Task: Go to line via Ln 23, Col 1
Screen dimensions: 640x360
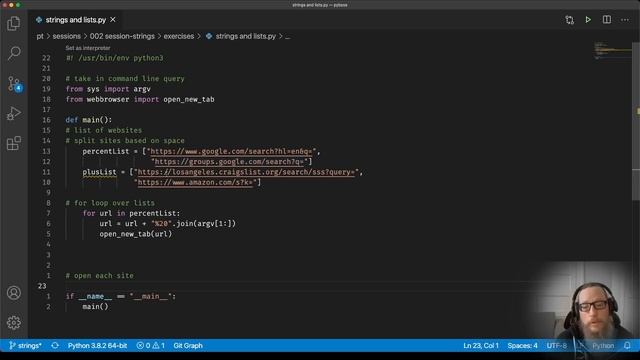Action: pos(481,345)
